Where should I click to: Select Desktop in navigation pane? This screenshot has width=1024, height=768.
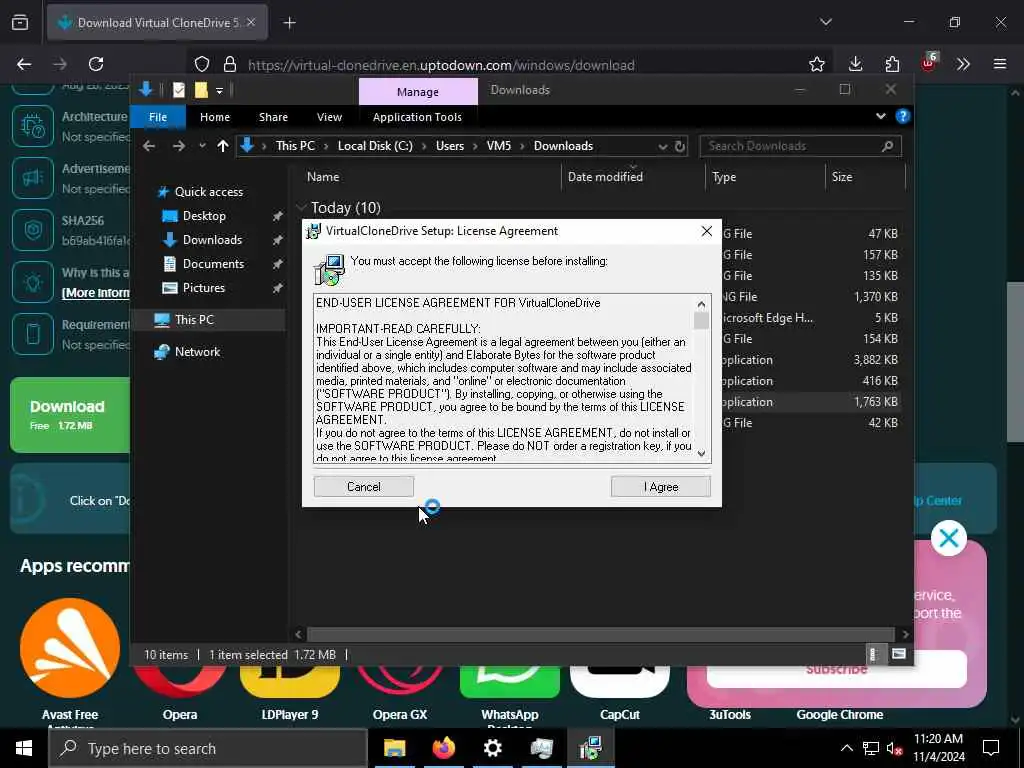204,216
